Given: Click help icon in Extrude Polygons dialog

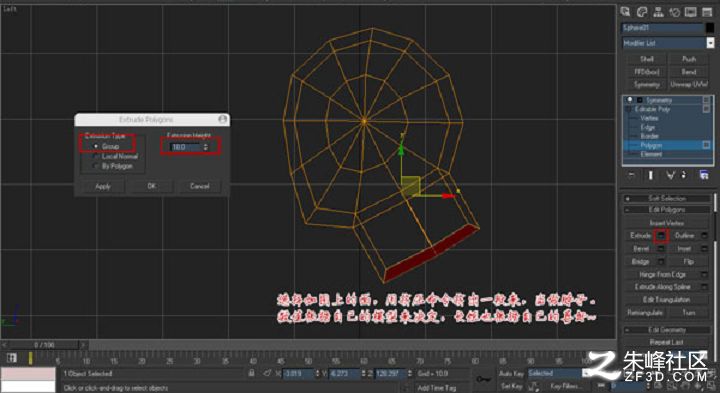Looking at the screenshot, I should (223, 119).
